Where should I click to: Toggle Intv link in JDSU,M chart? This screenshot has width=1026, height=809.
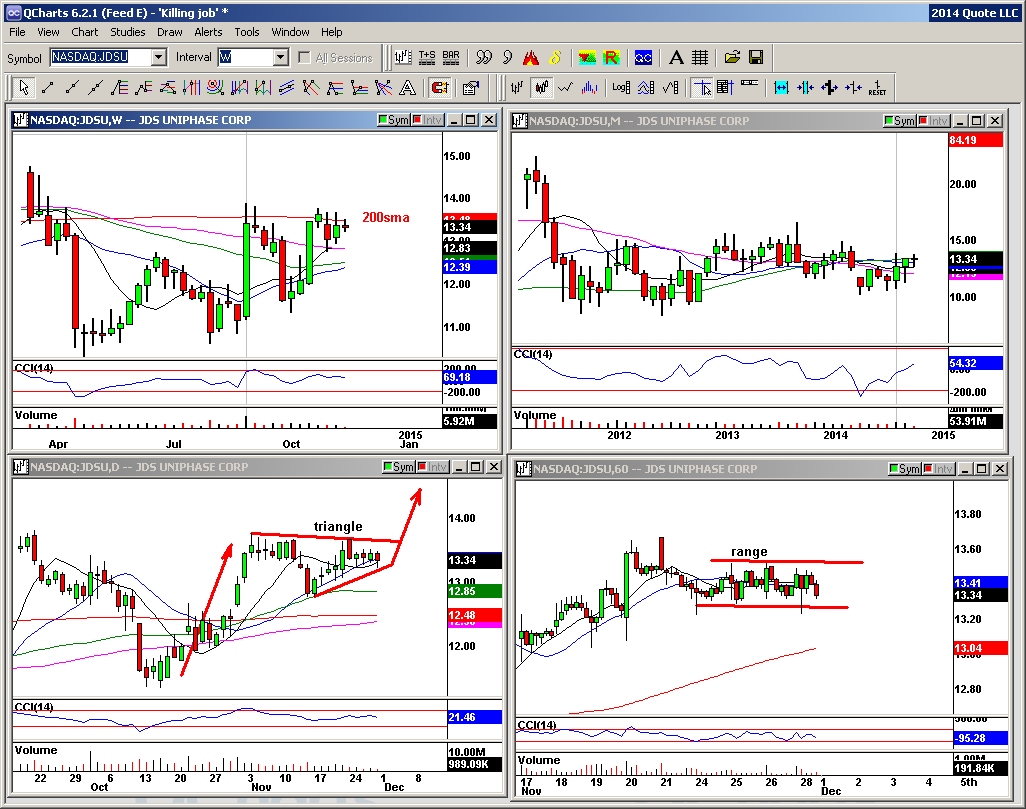point(934,120)
